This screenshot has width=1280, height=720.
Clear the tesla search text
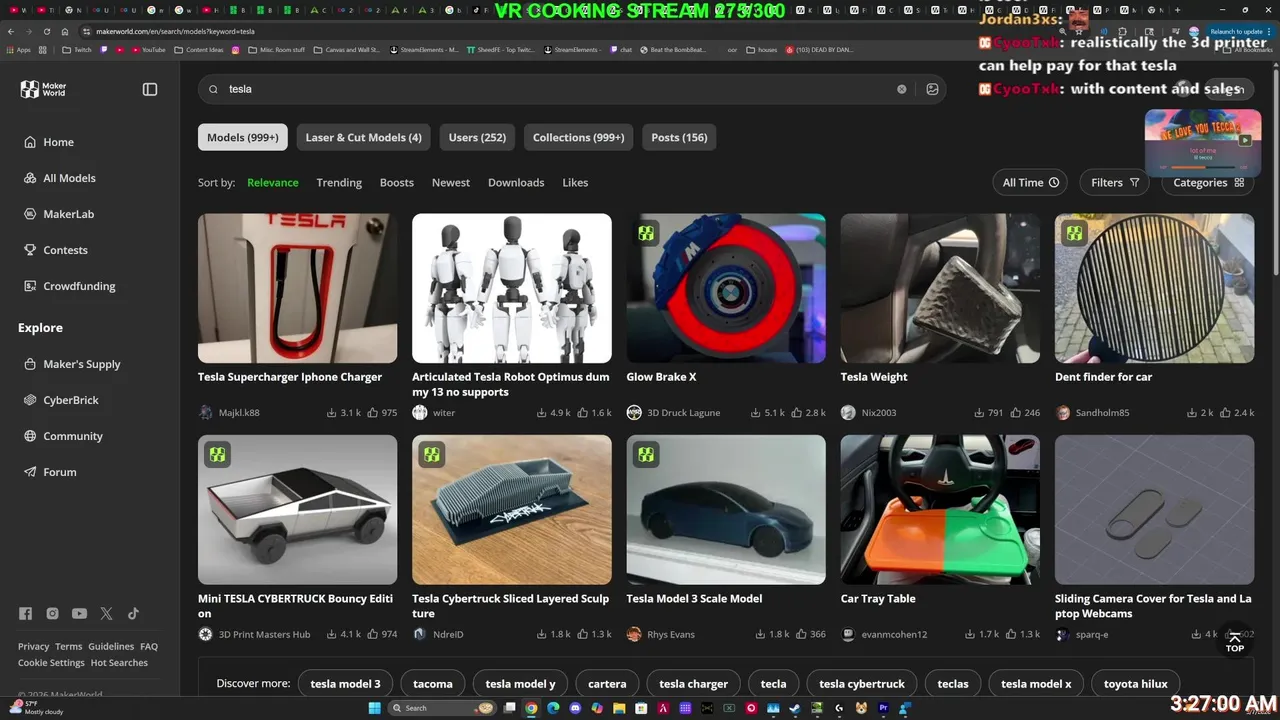point(901,89)
